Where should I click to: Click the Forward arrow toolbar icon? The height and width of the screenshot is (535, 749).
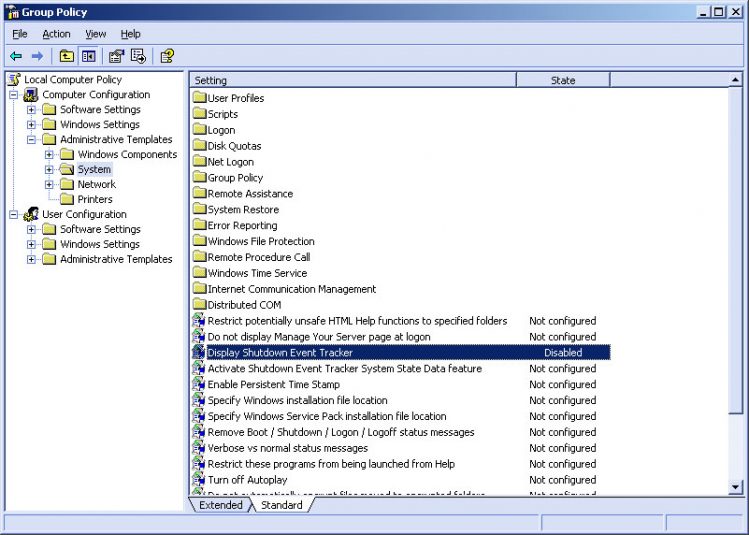37,56
